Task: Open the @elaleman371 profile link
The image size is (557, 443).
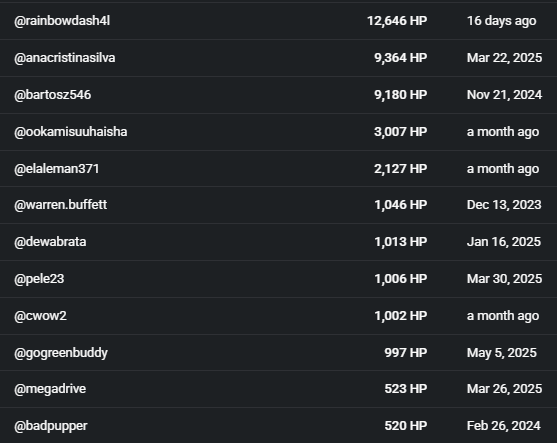Action: click(x=57, y=169)
